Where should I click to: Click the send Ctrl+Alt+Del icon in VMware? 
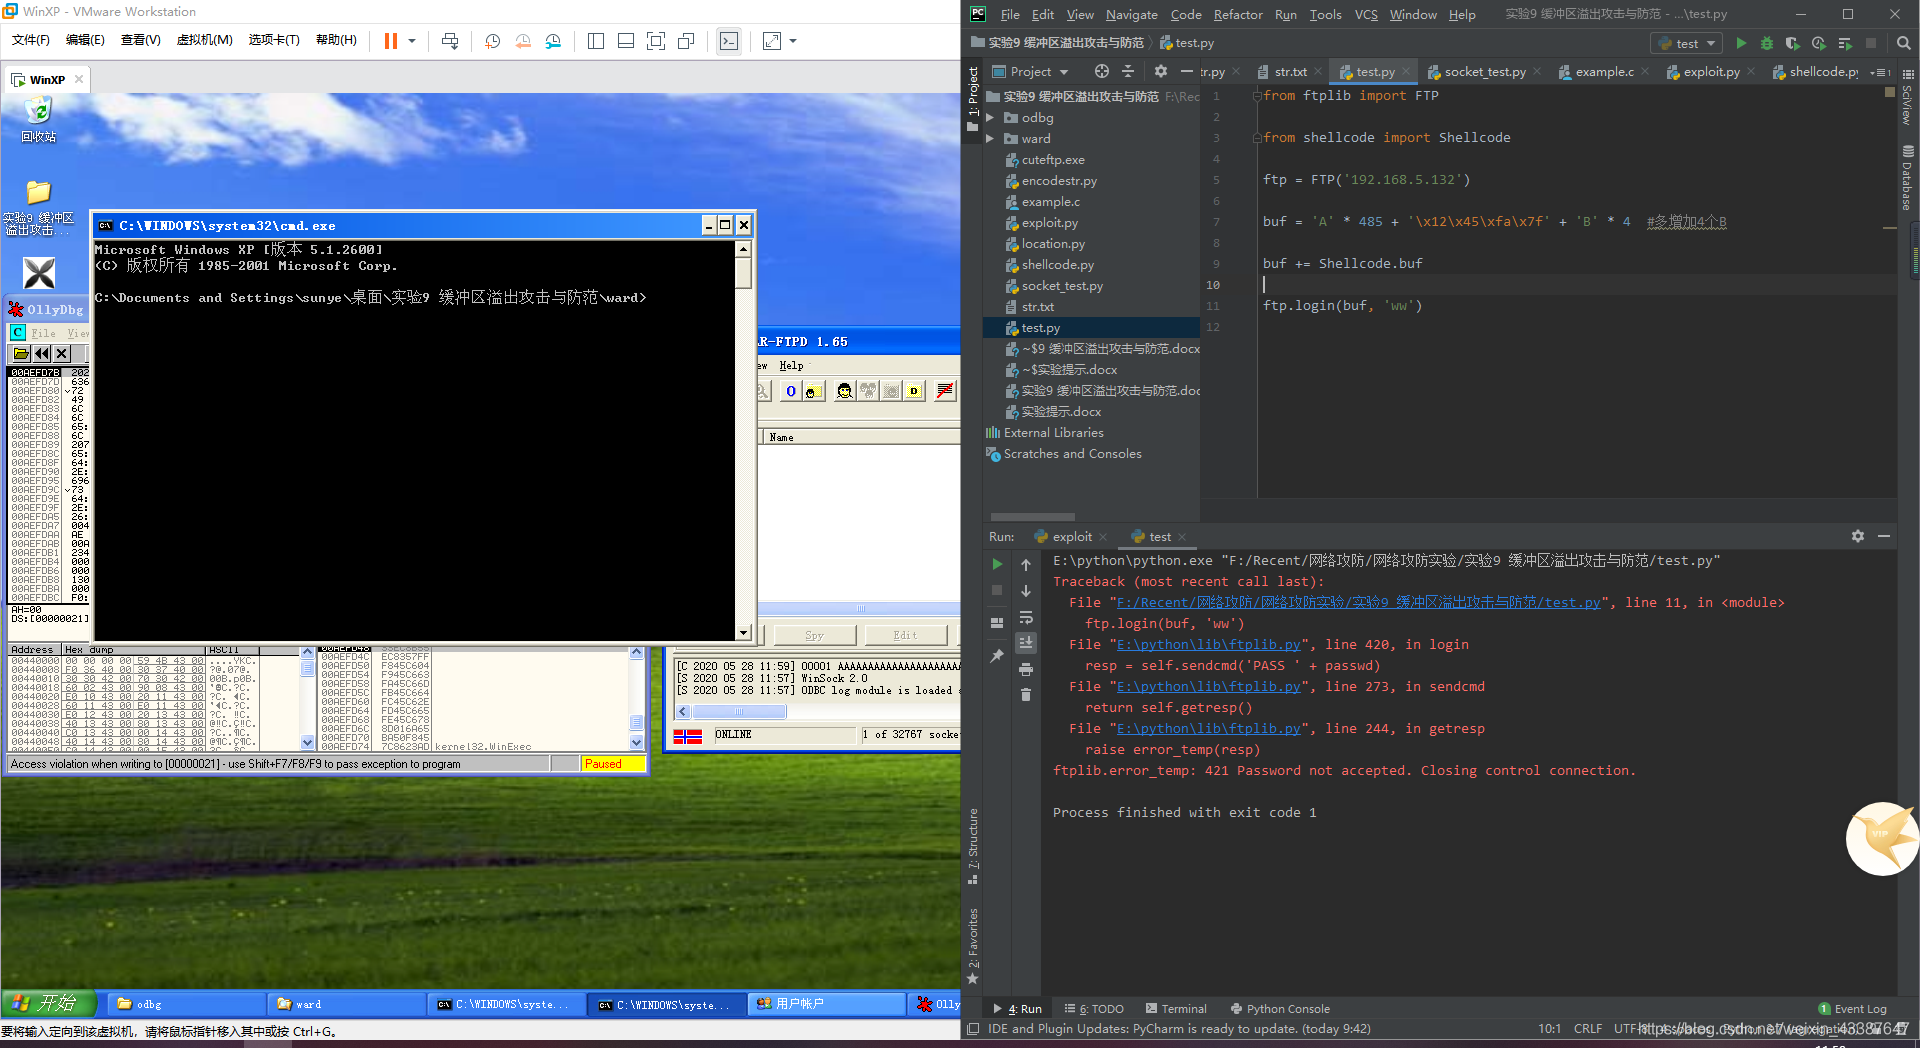450,41
